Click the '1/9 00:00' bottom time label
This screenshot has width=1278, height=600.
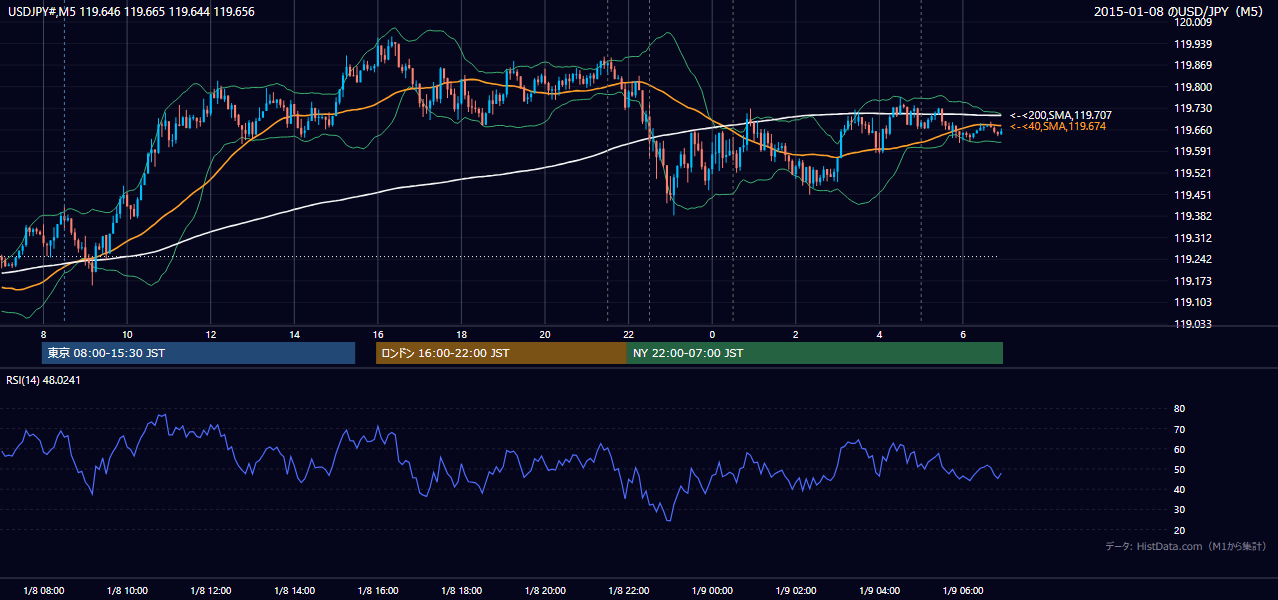(712, 591)
